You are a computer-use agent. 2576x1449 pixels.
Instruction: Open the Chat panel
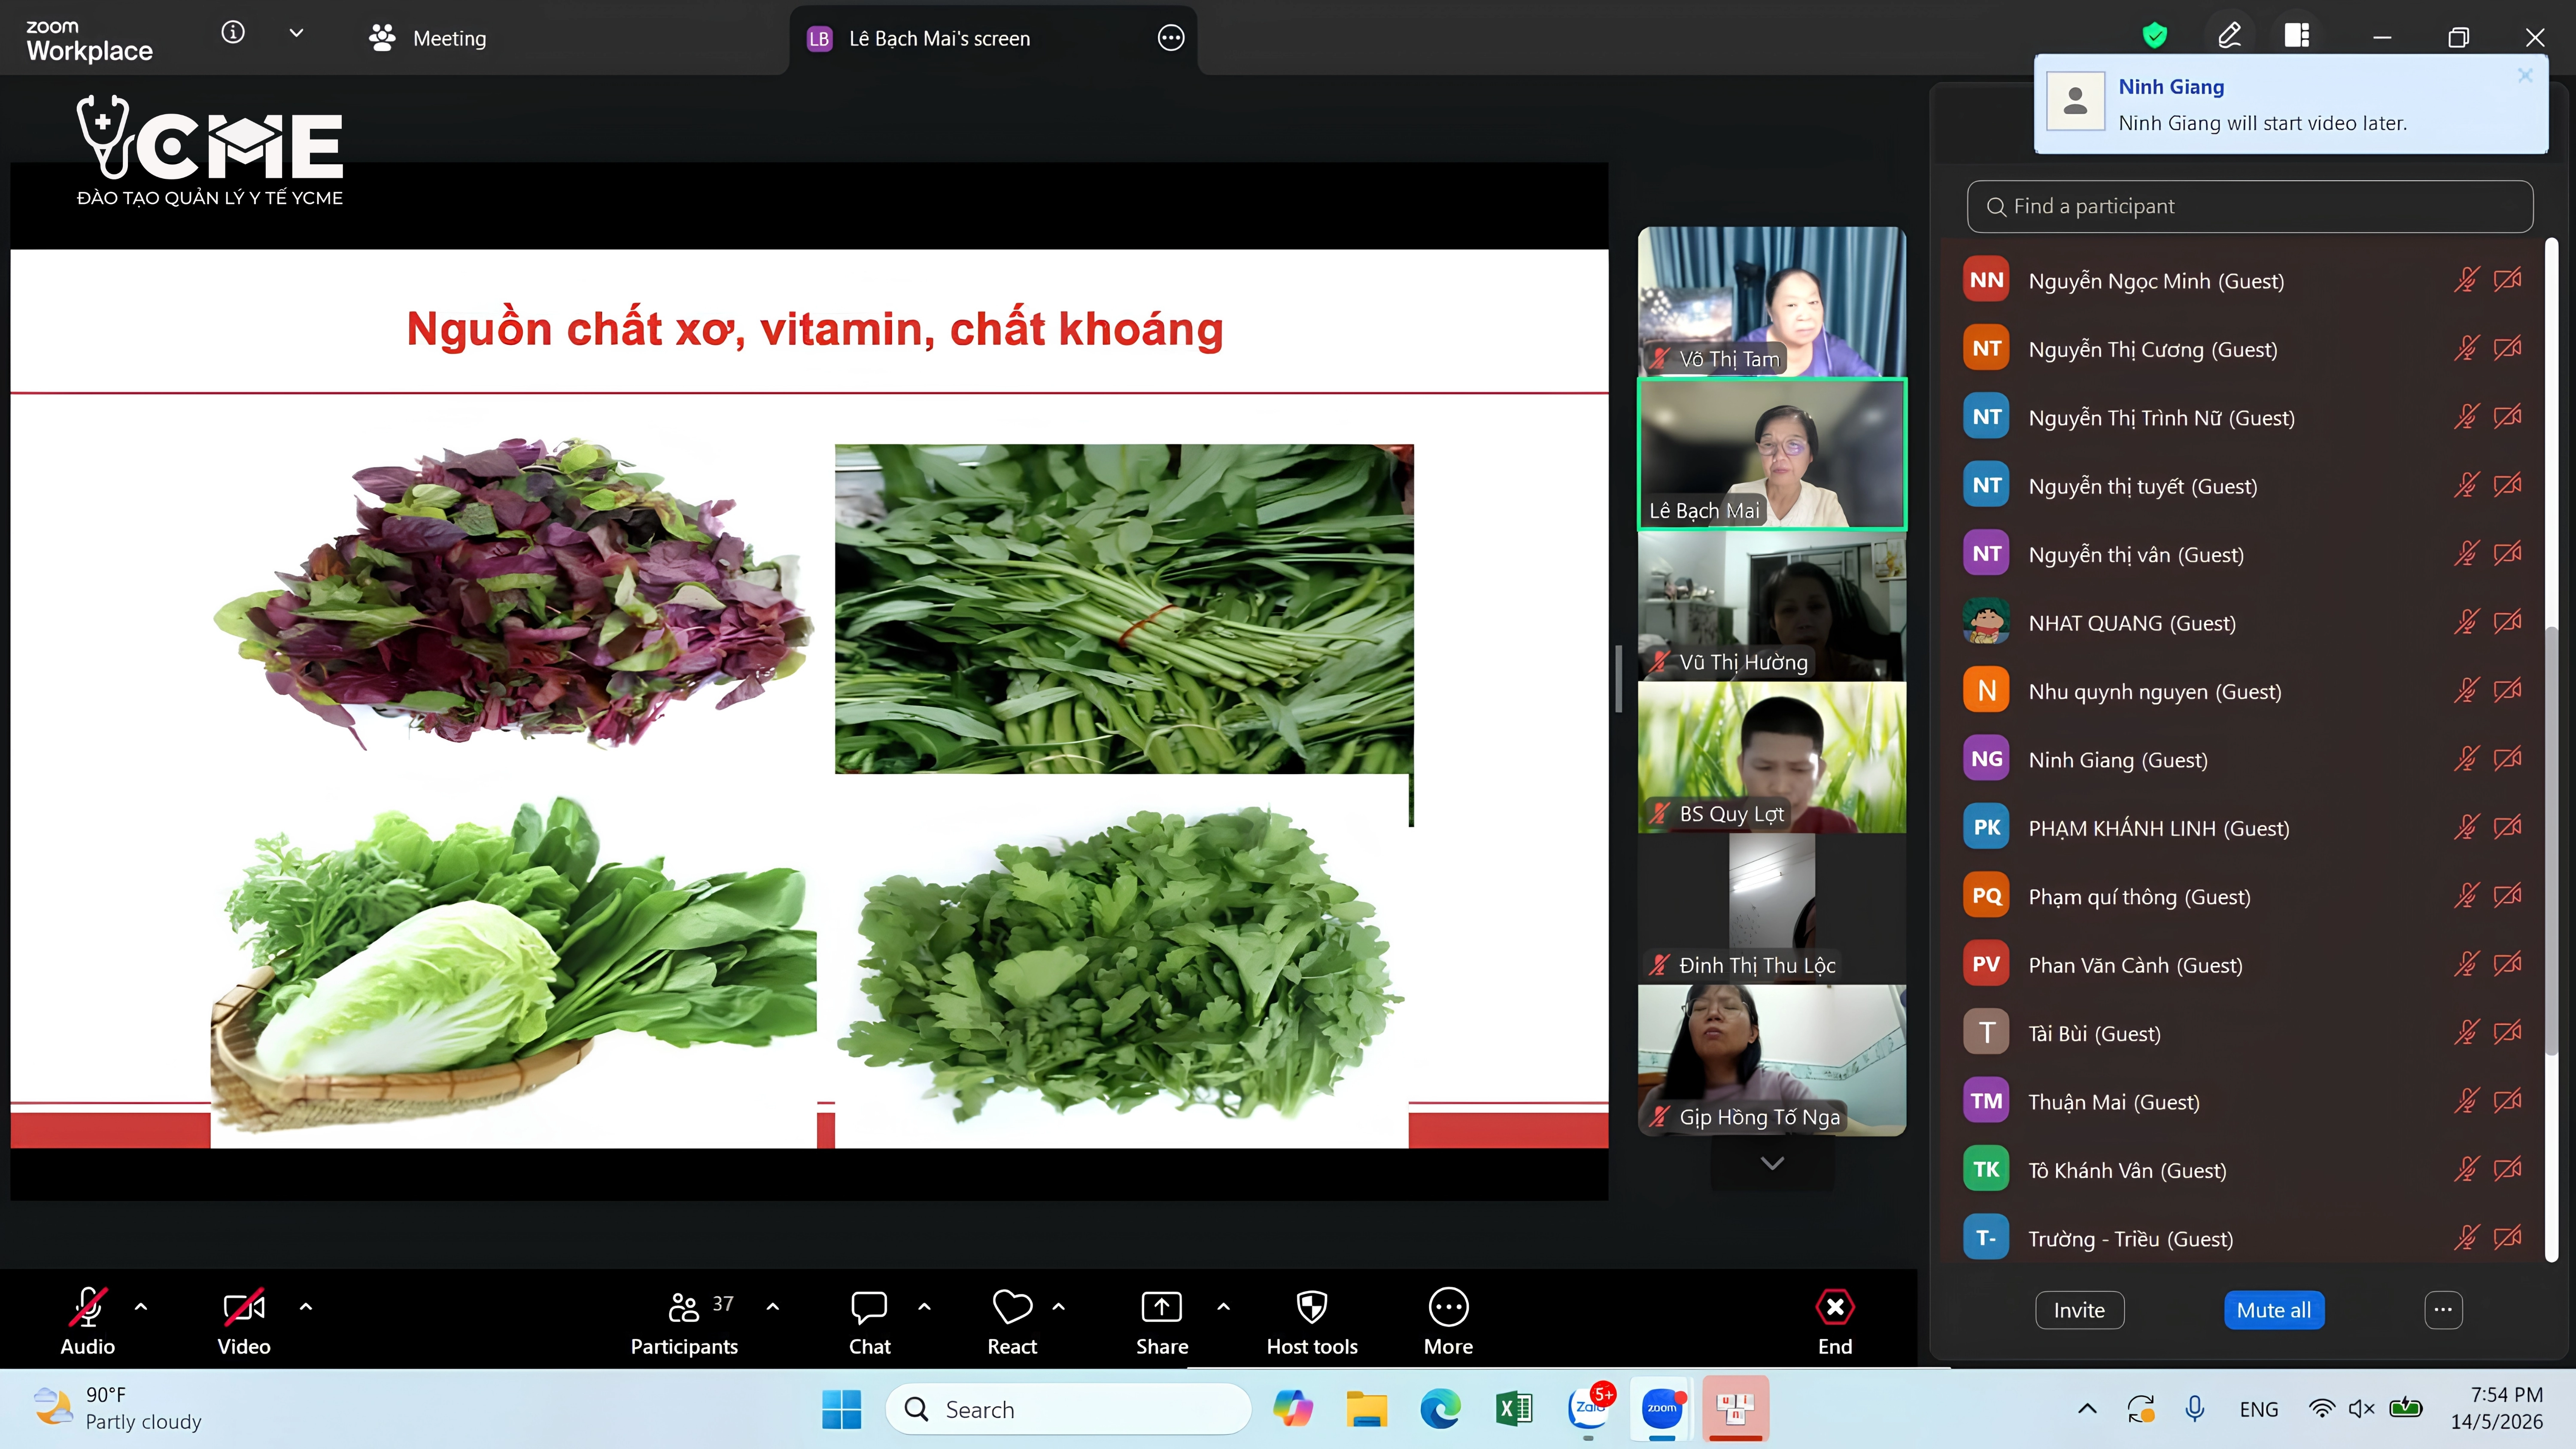coord(869,1320)
